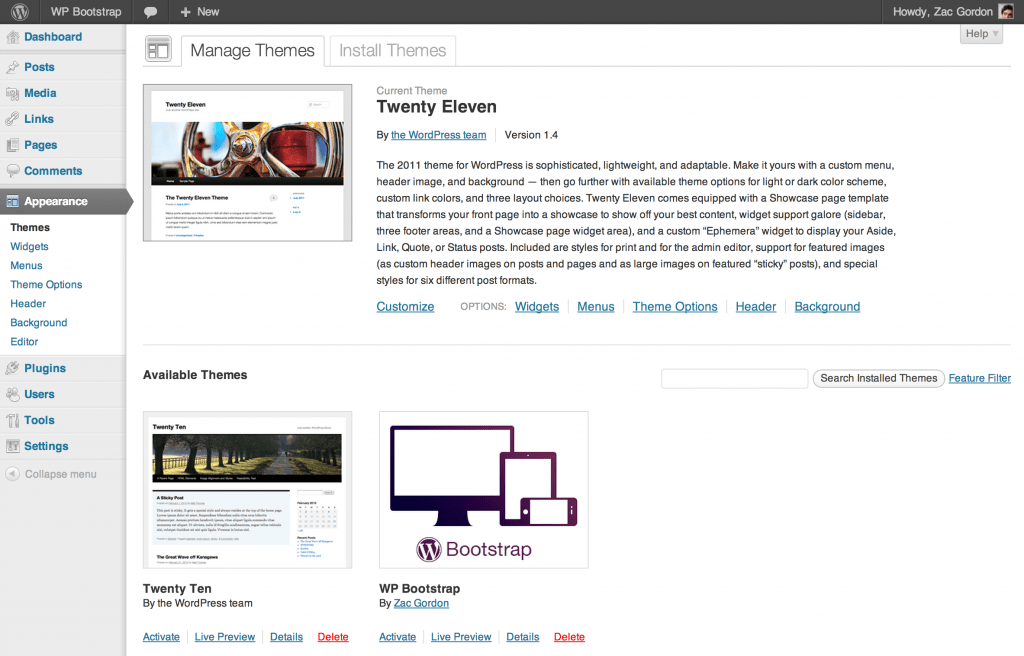Viewport: 1024px width, 656px height.
Task: Open the Media library via its sidebar icon
Action: pos(15,92)
